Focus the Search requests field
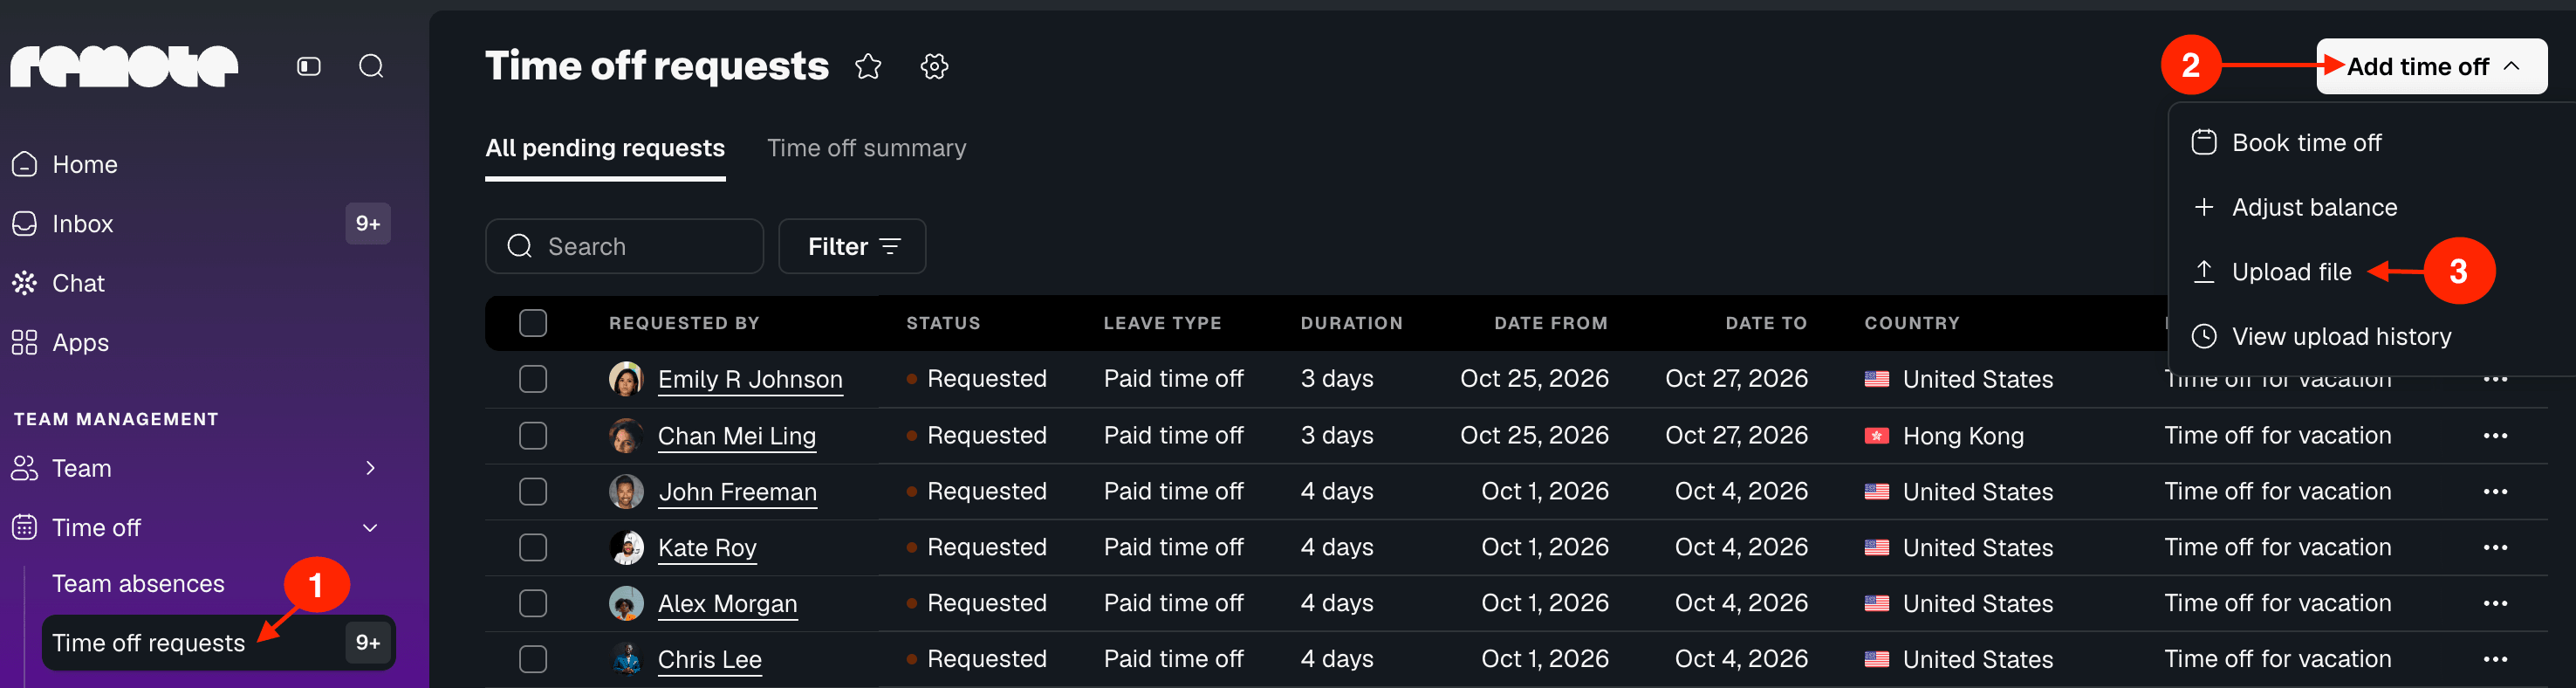2576x688 pixels. click(x=624, y=246)
